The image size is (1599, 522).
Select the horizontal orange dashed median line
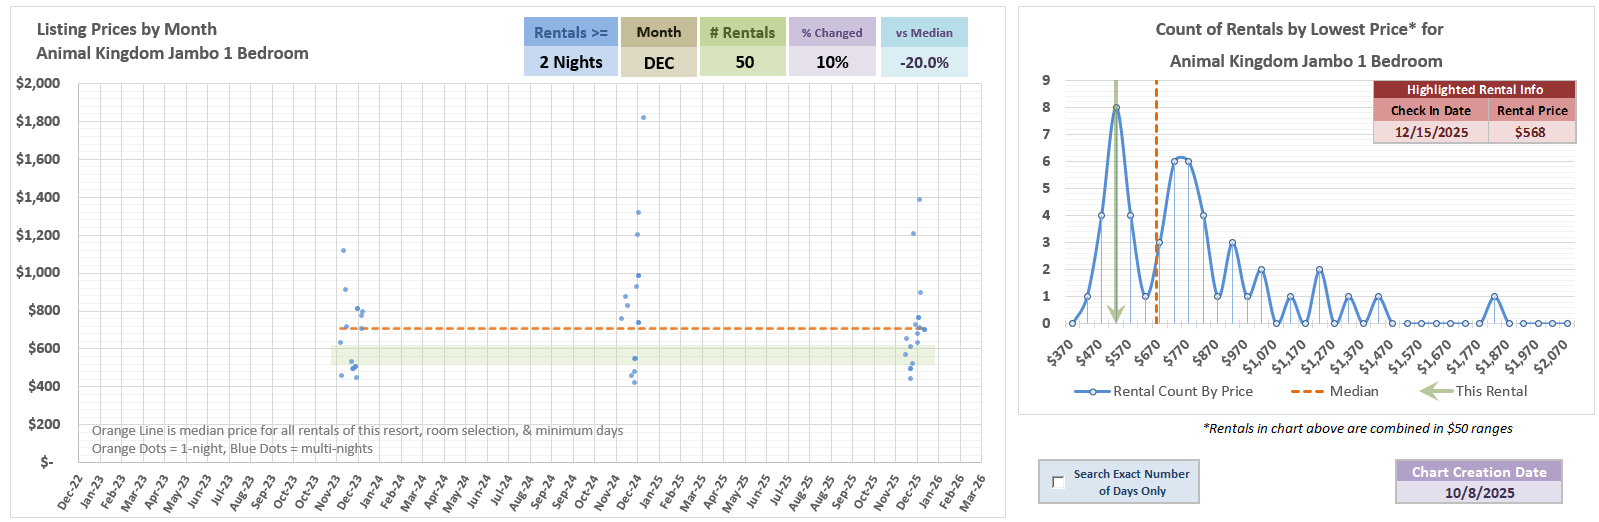tap(500, 328)
